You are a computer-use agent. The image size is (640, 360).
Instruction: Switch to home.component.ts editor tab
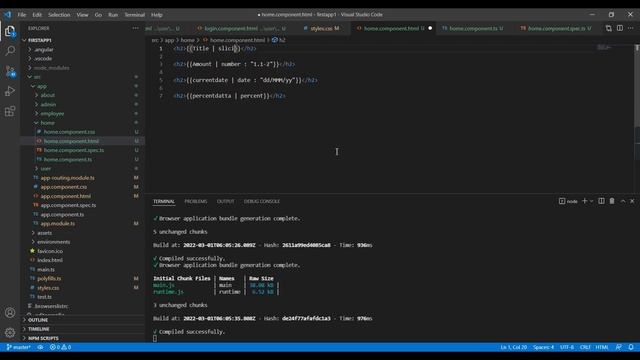point(473,28)
